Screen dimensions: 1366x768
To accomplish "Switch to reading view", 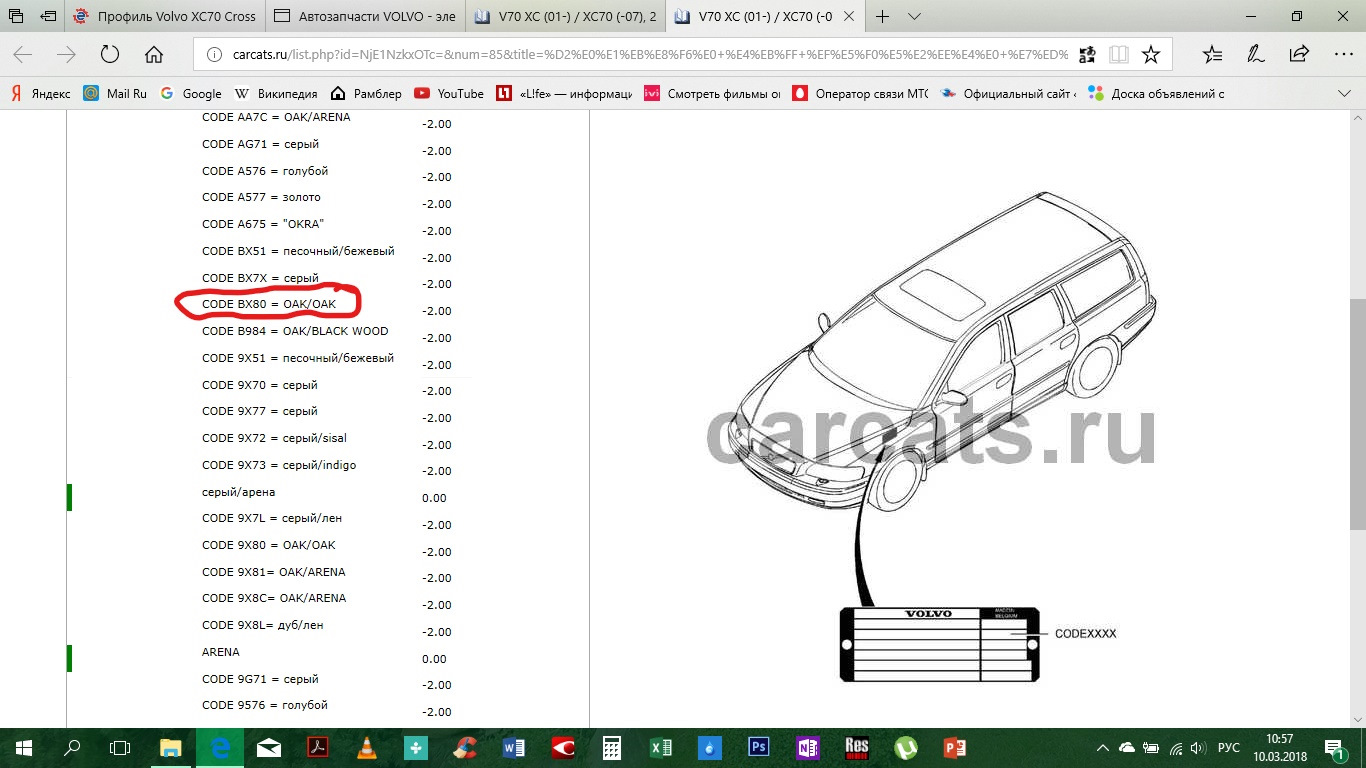I will click(1119, 55).
